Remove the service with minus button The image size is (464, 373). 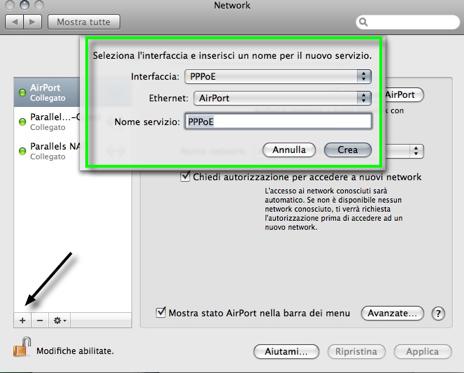pyautogui.click(x=40, y=320)
